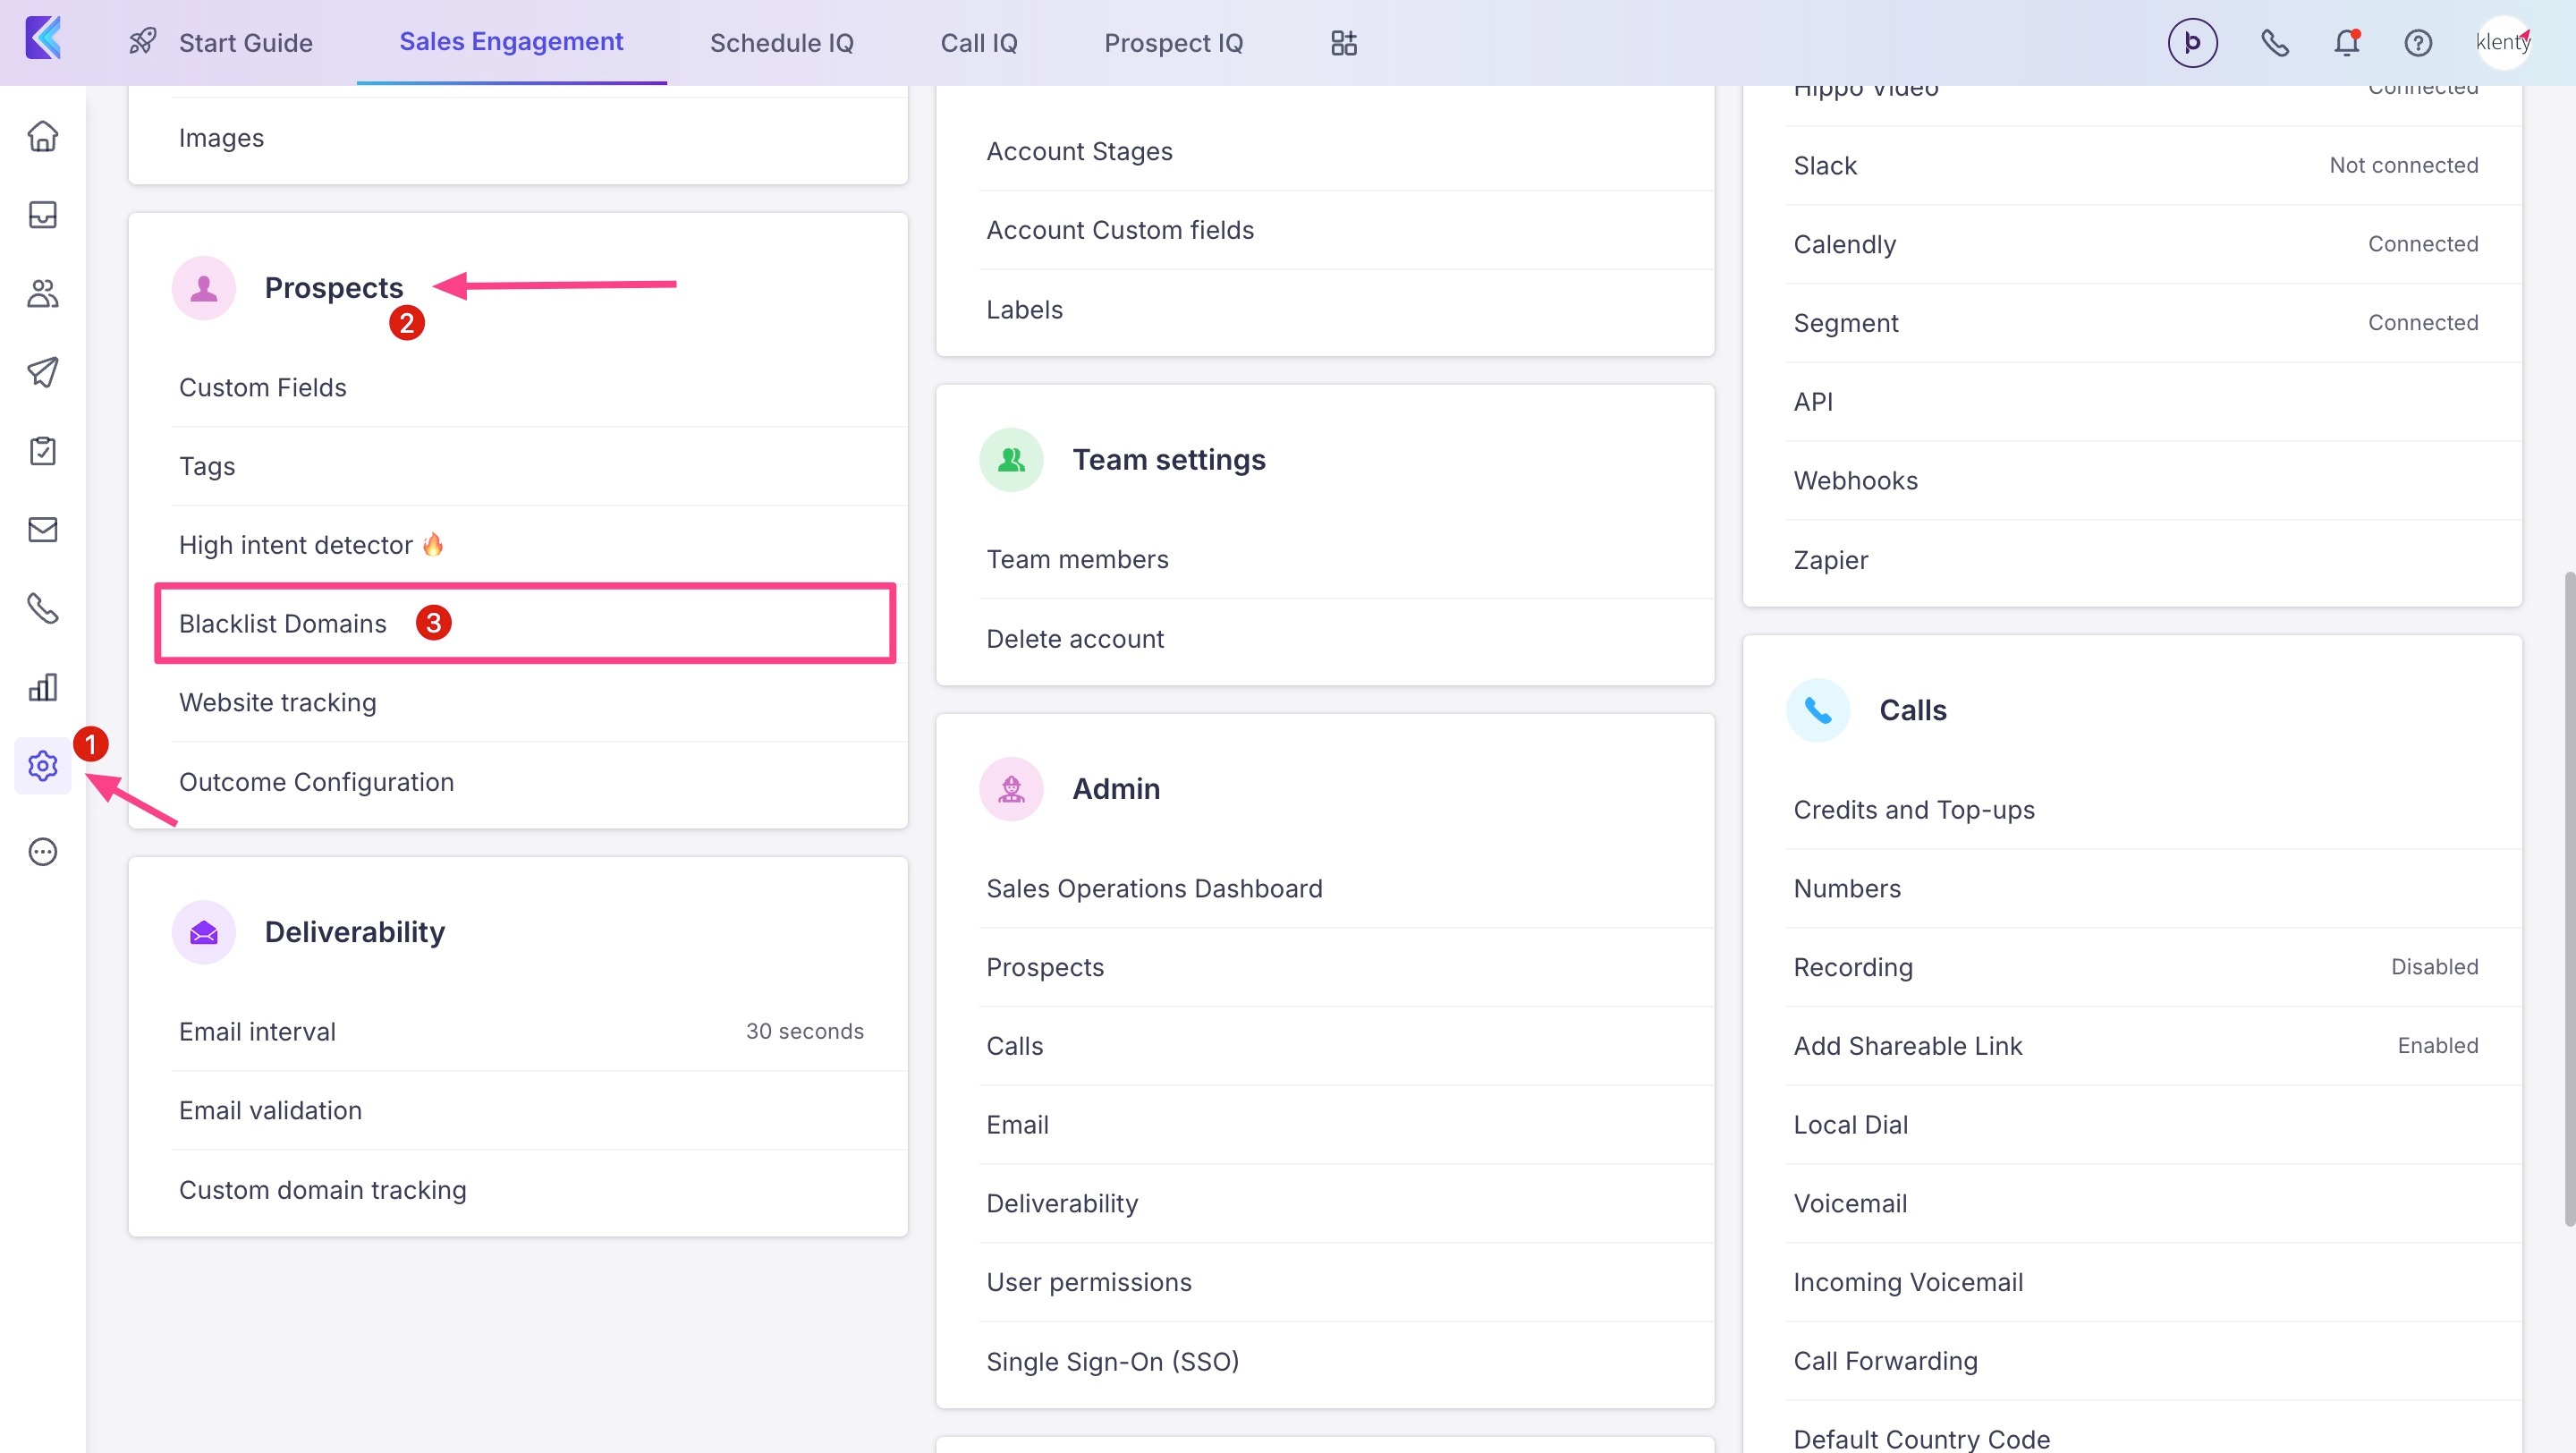Open the Recording calls setting

[x=1853, y=967]
